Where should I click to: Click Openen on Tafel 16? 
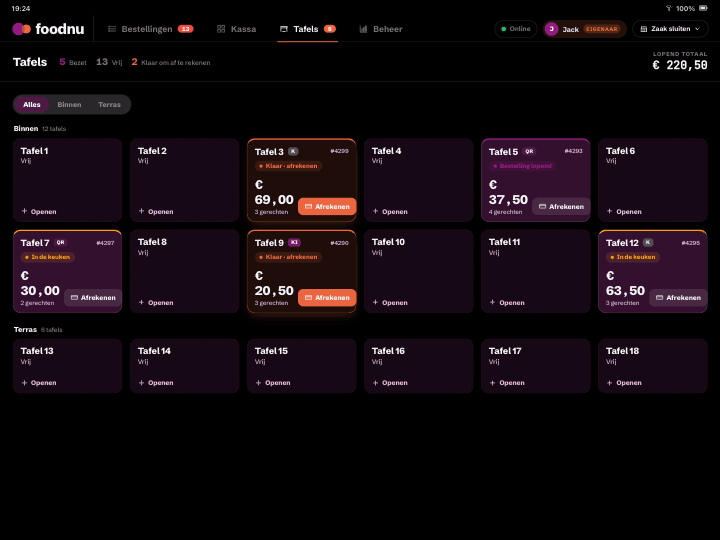point(390,382)
